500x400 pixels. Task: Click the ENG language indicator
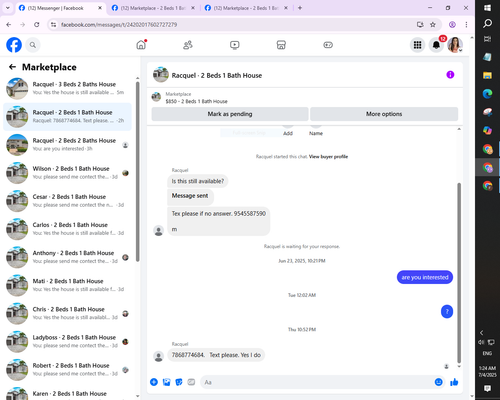(487, 353)
